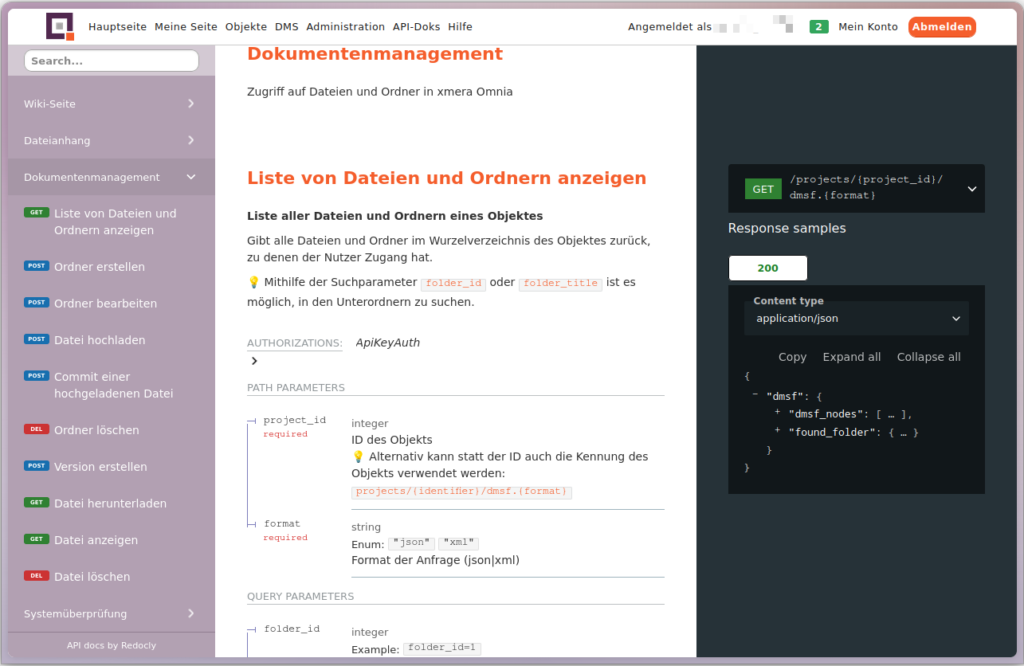Image resolution: width=1024 pixels, height=666 pixels.
Task: Click Copy in response sample
Action: tap(792, 357)
